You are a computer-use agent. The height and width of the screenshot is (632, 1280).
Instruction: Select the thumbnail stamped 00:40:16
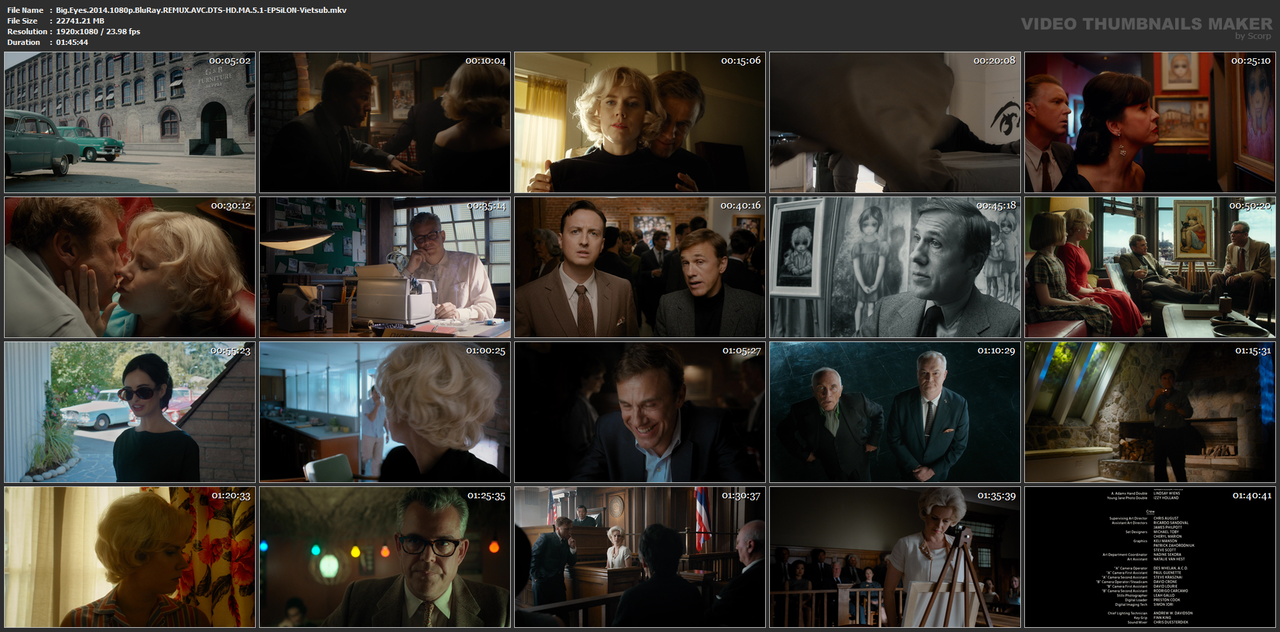(x=640, y=267)
